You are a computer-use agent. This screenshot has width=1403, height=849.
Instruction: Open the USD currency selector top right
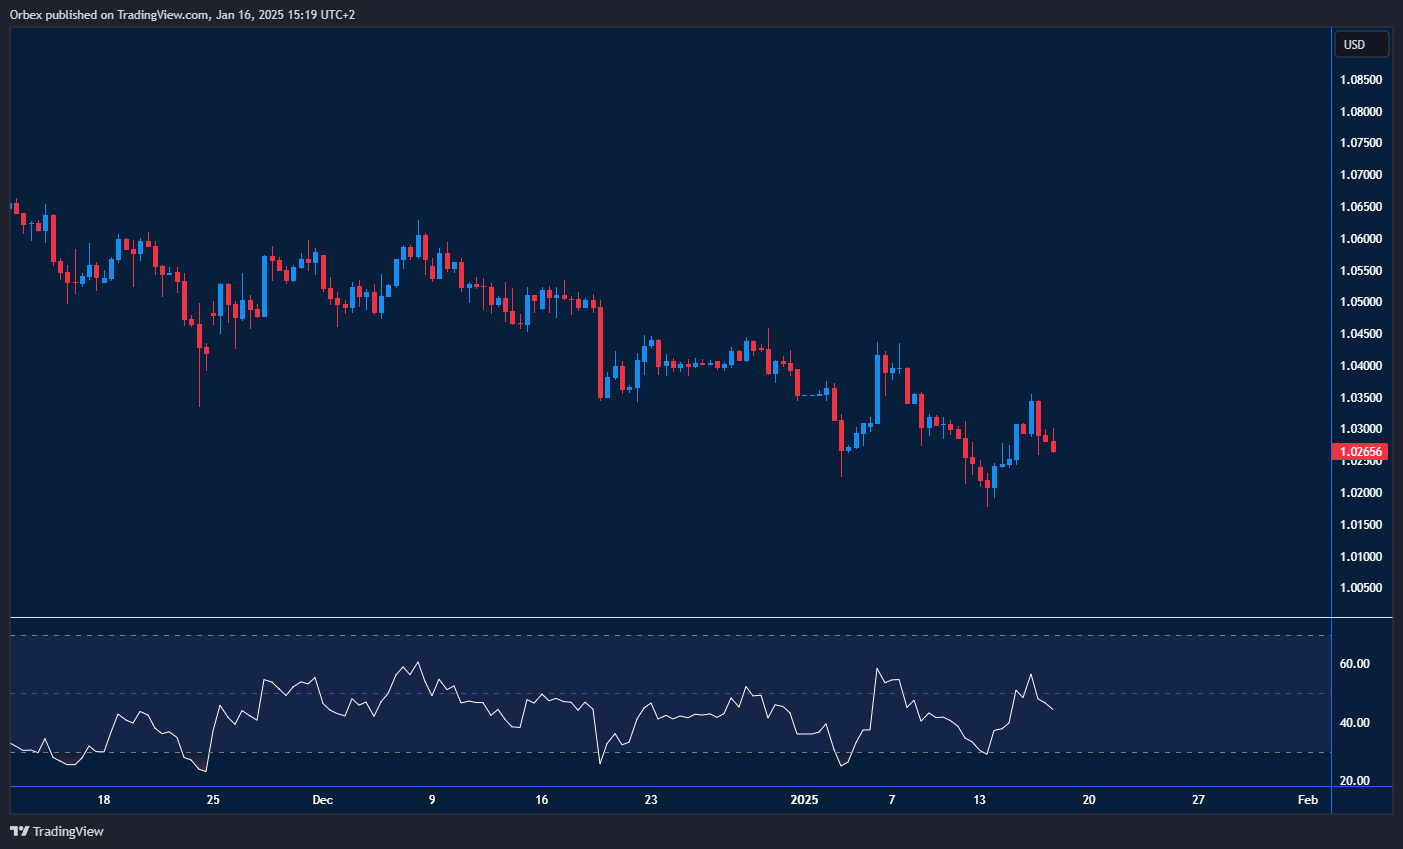tap(1361, 43)
